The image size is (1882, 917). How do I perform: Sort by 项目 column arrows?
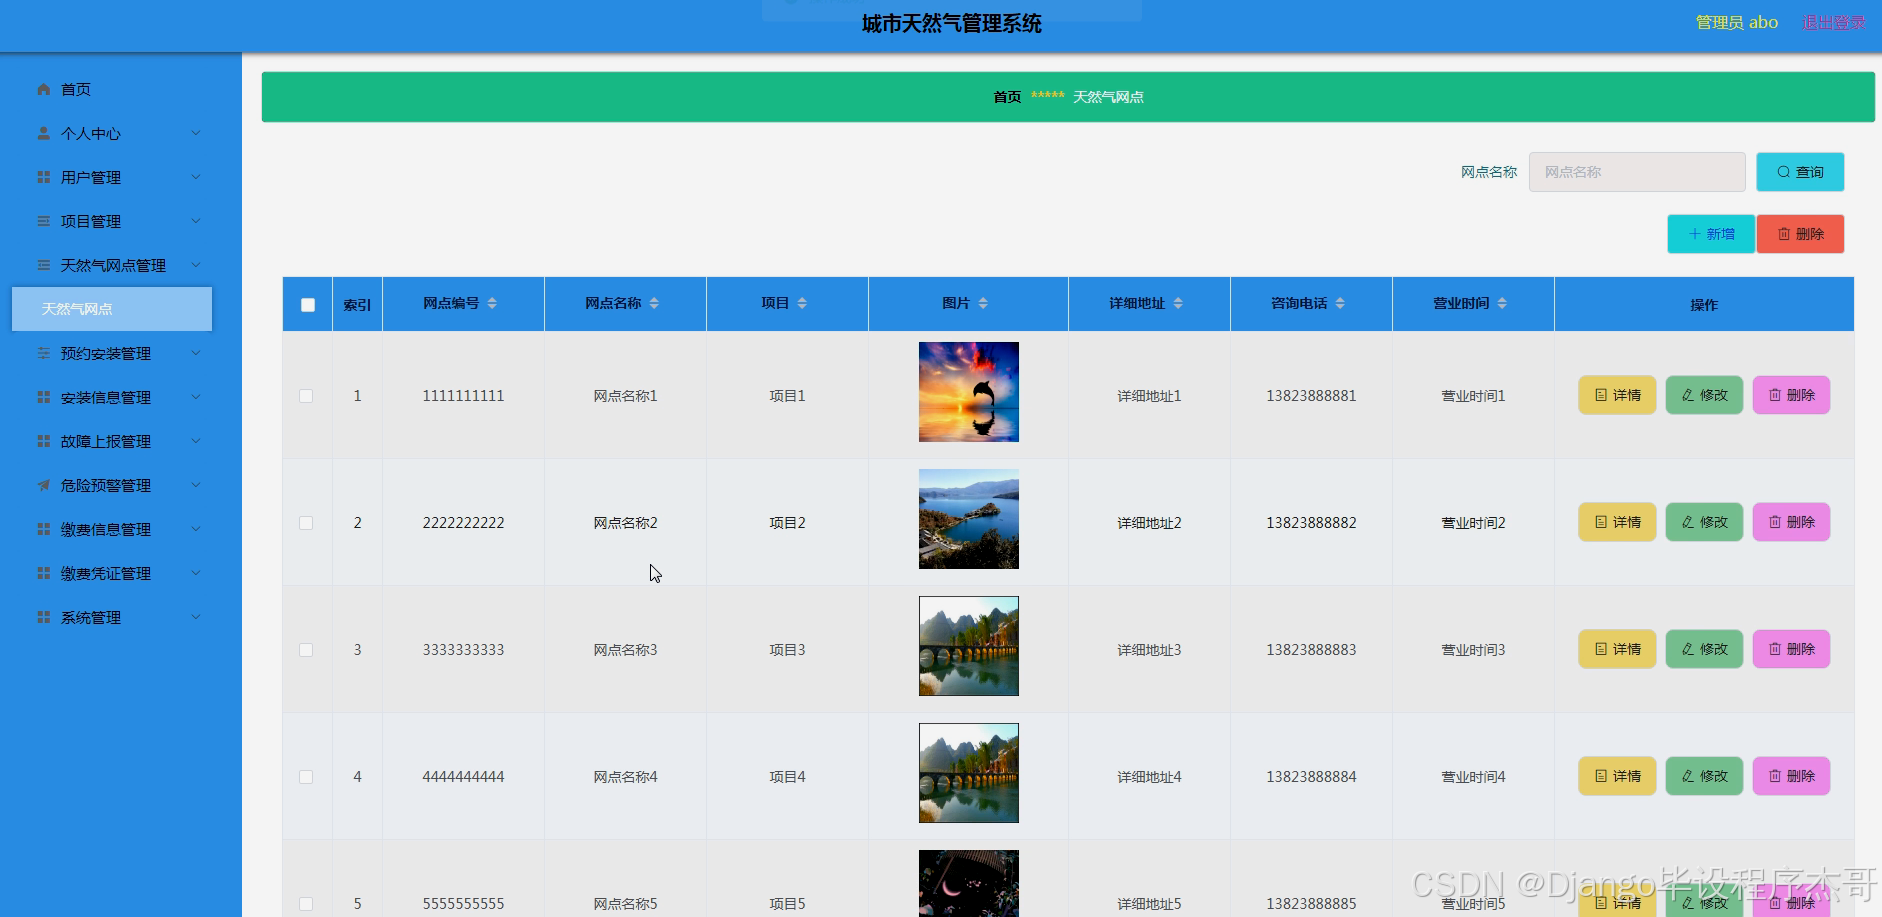point(802,303)
